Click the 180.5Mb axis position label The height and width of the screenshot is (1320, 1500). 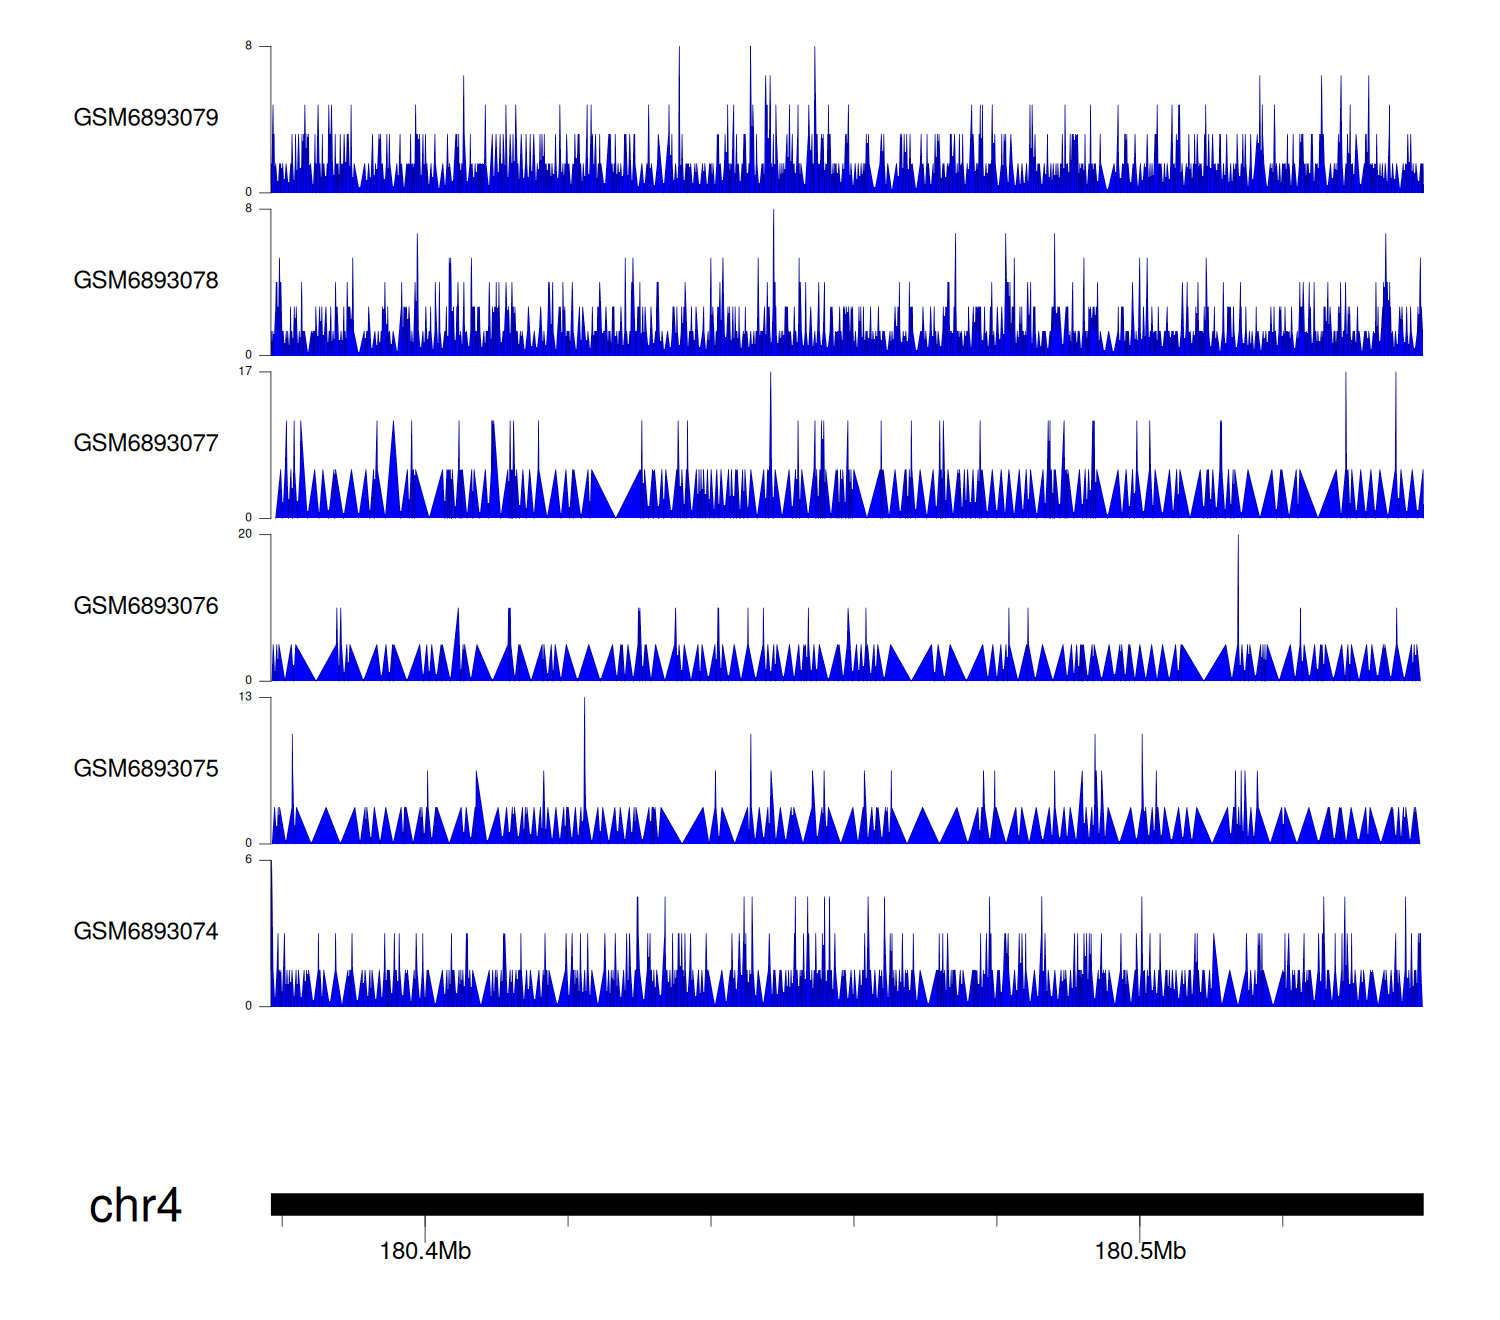point(1140,1251)
